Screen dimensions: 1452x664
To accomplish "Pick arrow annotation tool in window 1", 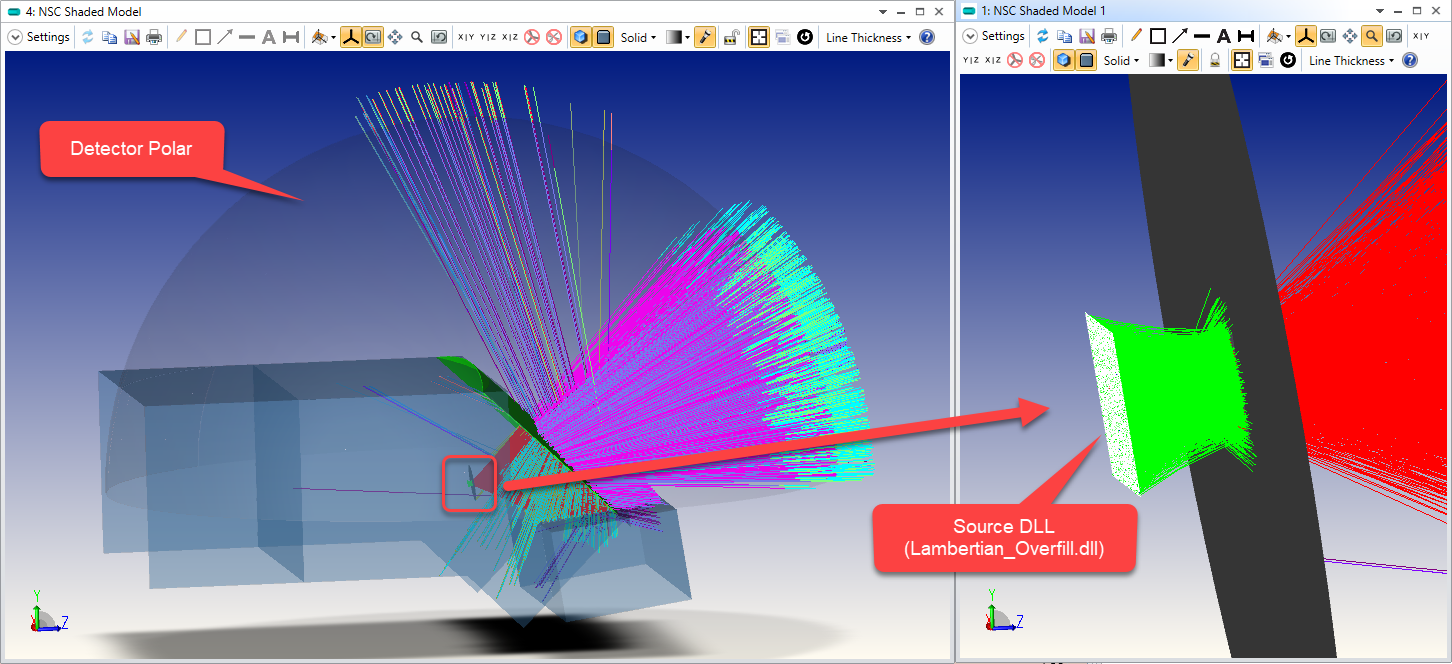I will pos(1180,36).
